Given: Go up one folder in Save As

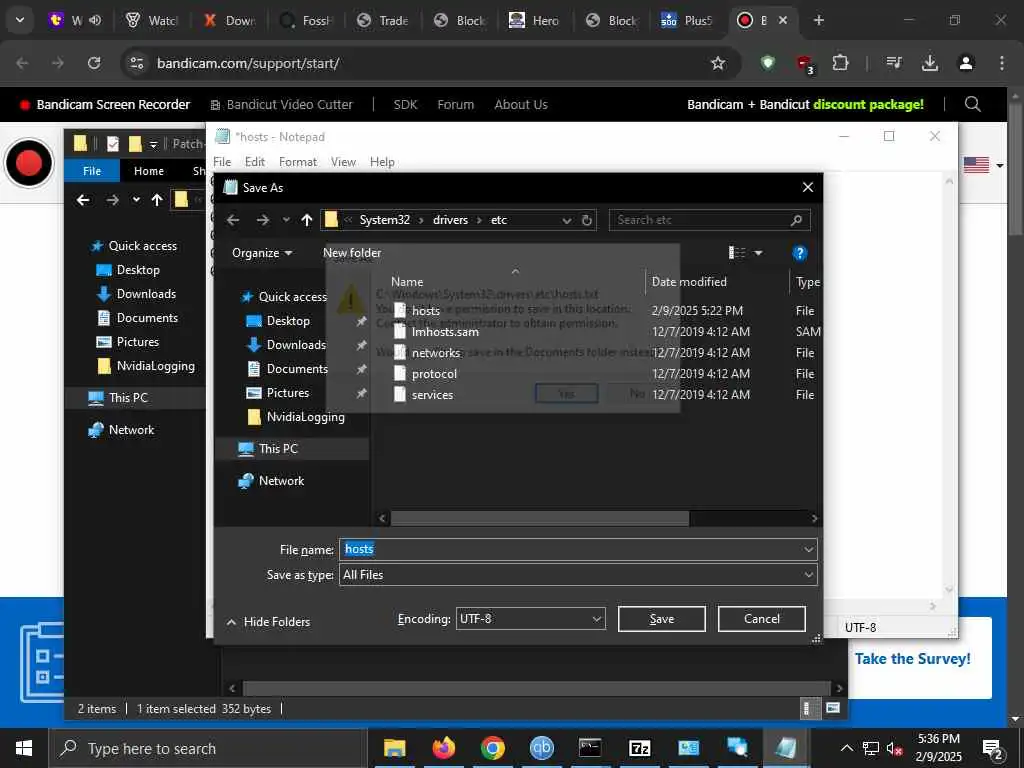Looking at the screenshot, I should click(x=307, y=220).
